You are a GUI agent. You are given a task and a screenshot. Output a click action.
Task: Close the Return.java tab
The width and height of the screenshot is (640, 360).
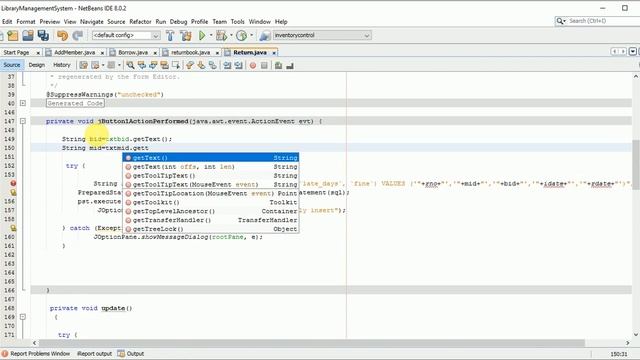pyautogui.click(x=274, y=53)
